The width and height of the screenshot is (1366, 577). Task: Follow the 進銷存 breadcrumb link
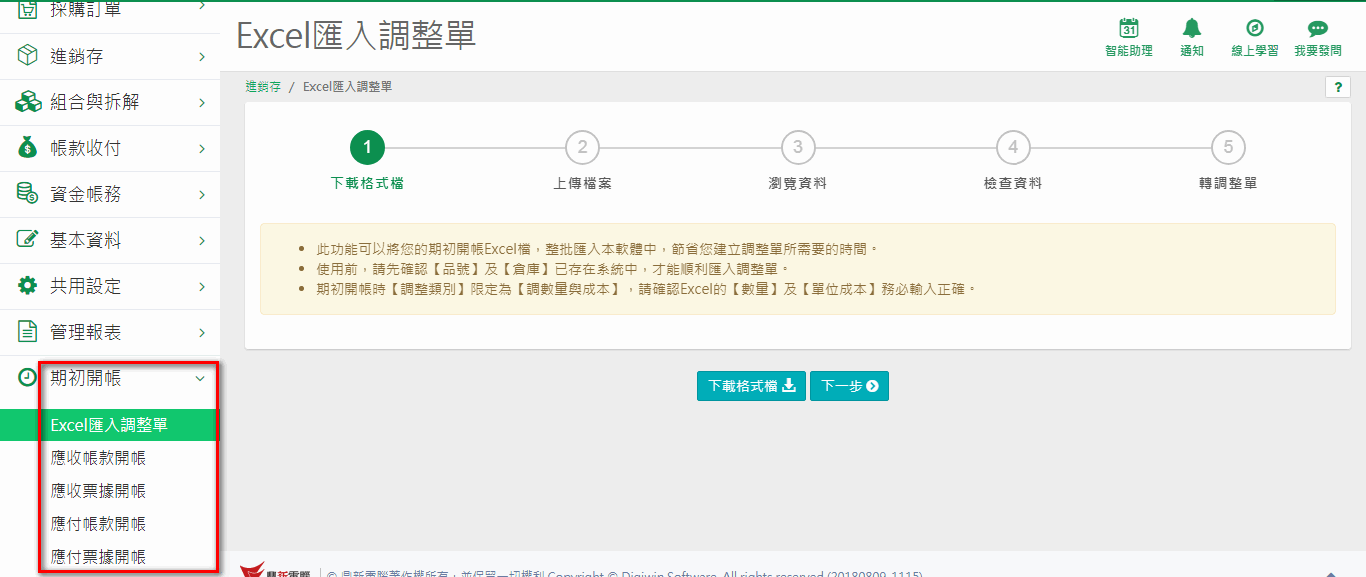263,87
